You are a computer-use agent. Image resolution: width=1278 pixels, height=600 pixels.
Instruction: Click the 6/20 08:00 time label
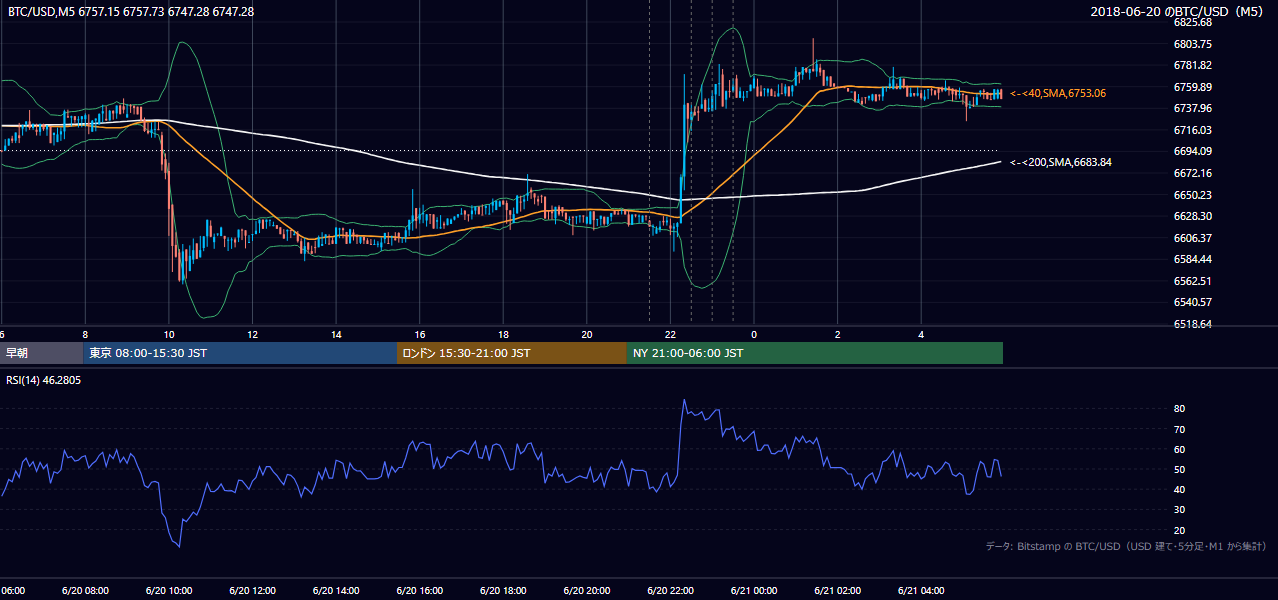click(85, 590)
